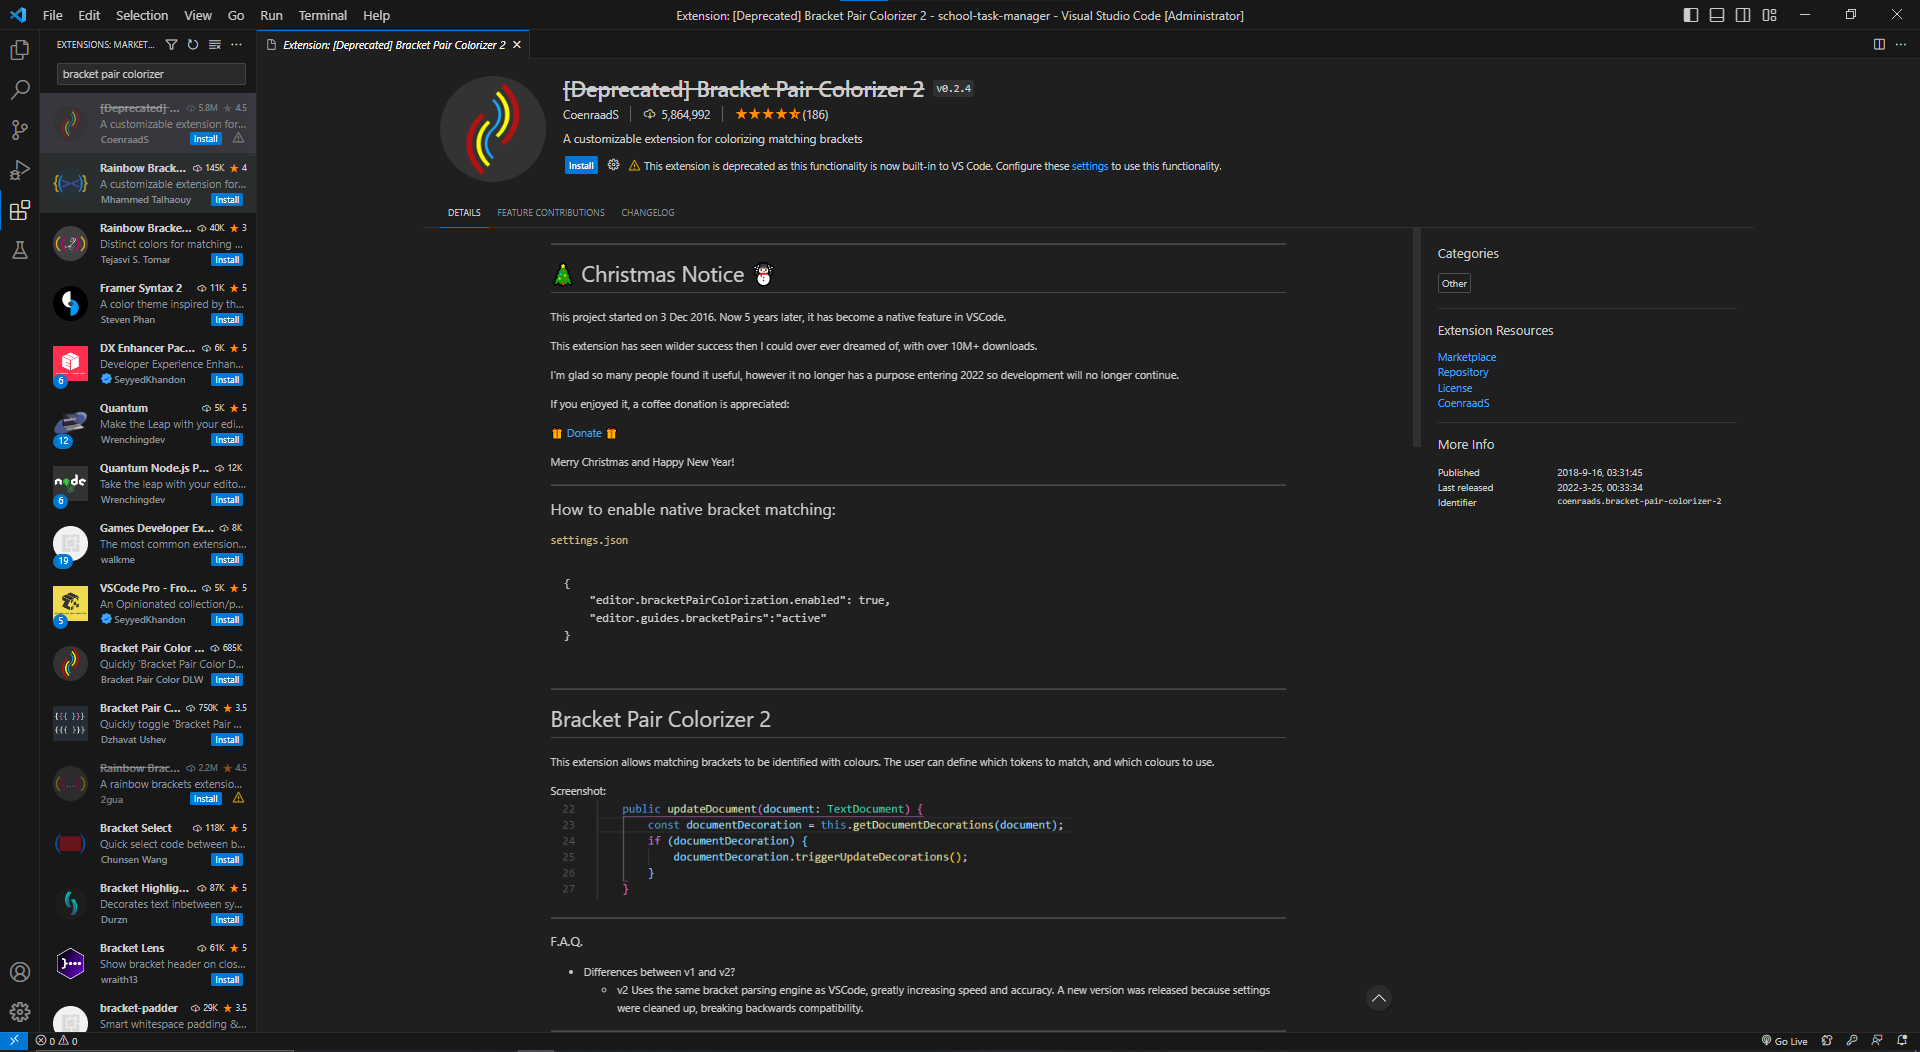The image size is (1920, 1052).
Task: Click the Bracket Pair Colorizer 2 logo
Action: point(492,128)
